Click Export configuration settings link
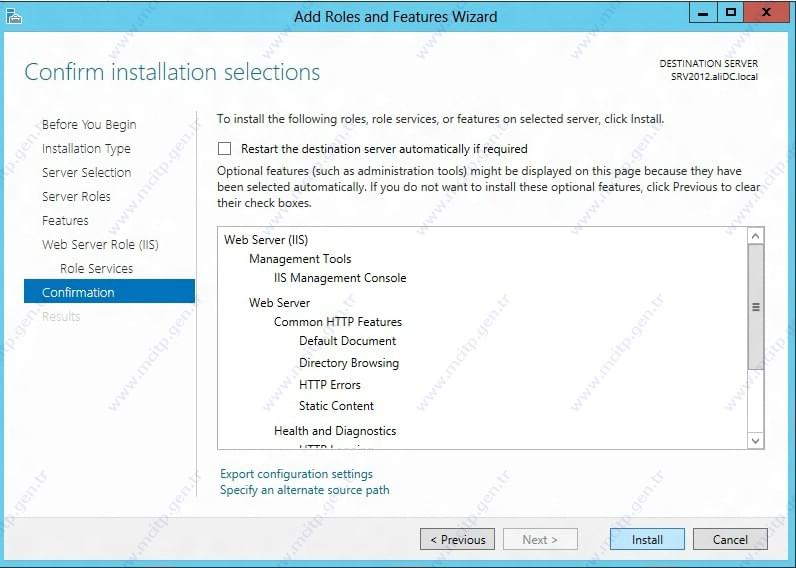 point(296,474)
